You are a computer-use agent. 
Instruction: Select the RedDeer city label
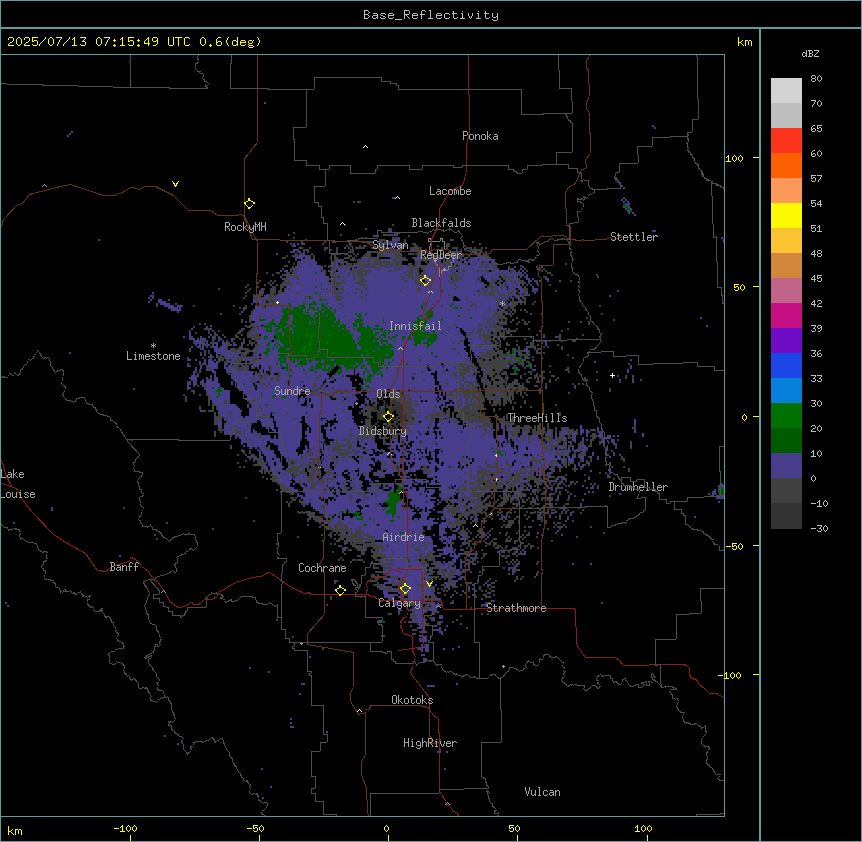click(440, 255)
